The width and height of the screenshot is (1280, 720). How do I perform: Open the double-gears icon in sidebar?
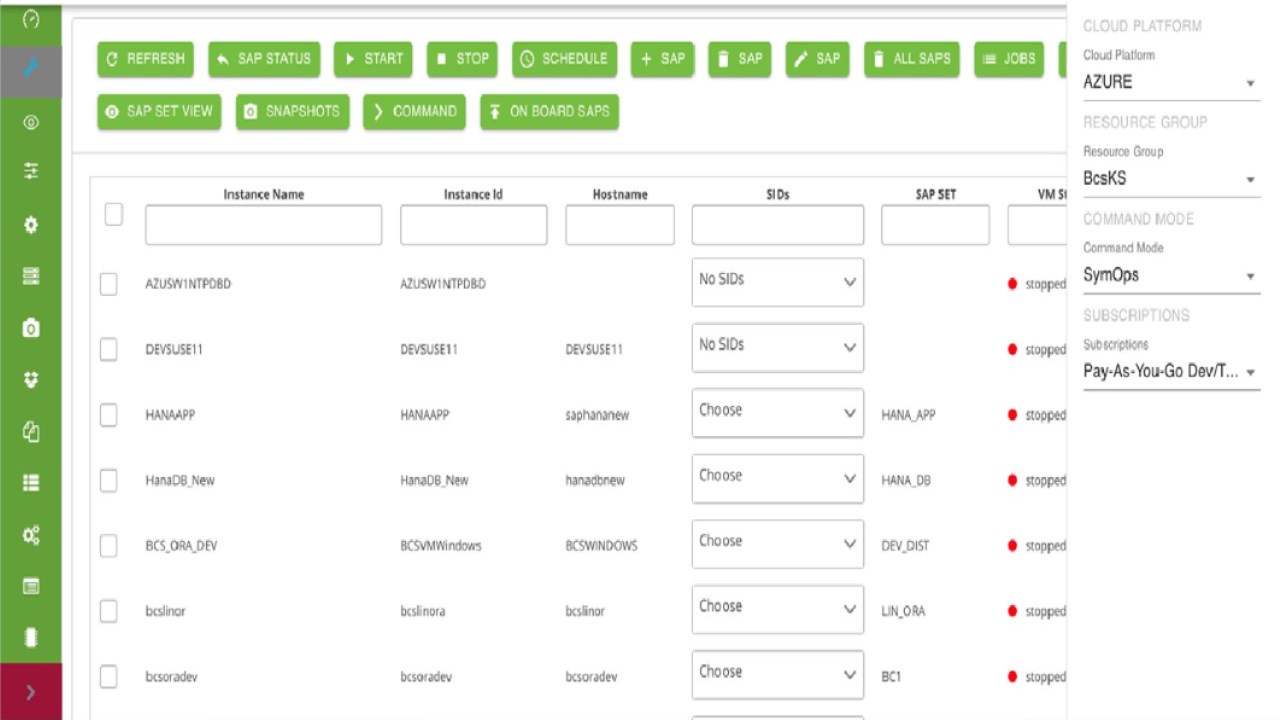click(30, 535)
